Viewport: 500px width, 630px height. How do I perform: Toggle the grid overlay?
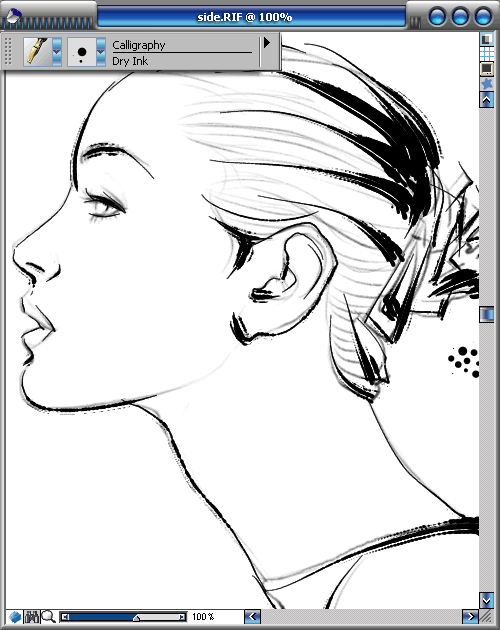pyautogui.click(x=487, y=53)
